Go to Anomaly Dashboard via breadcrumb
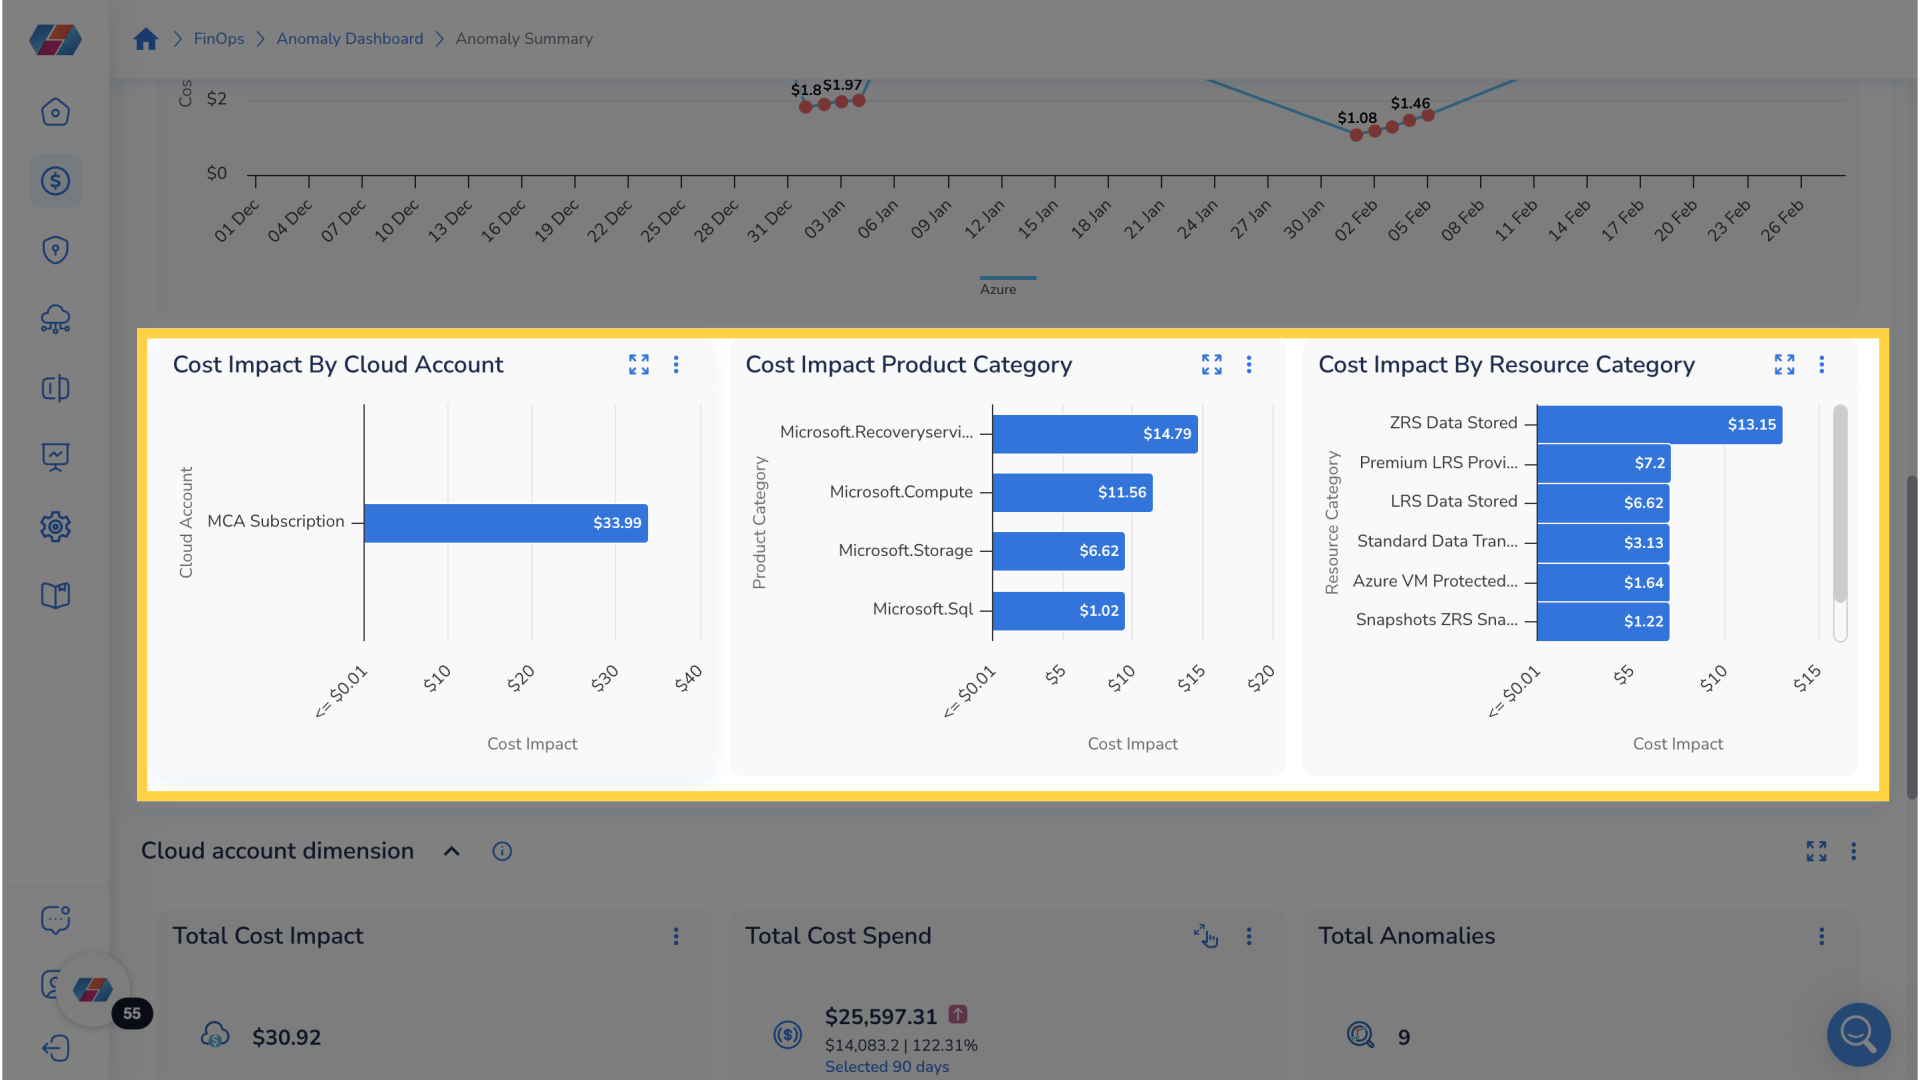 [x=349, y=38]
